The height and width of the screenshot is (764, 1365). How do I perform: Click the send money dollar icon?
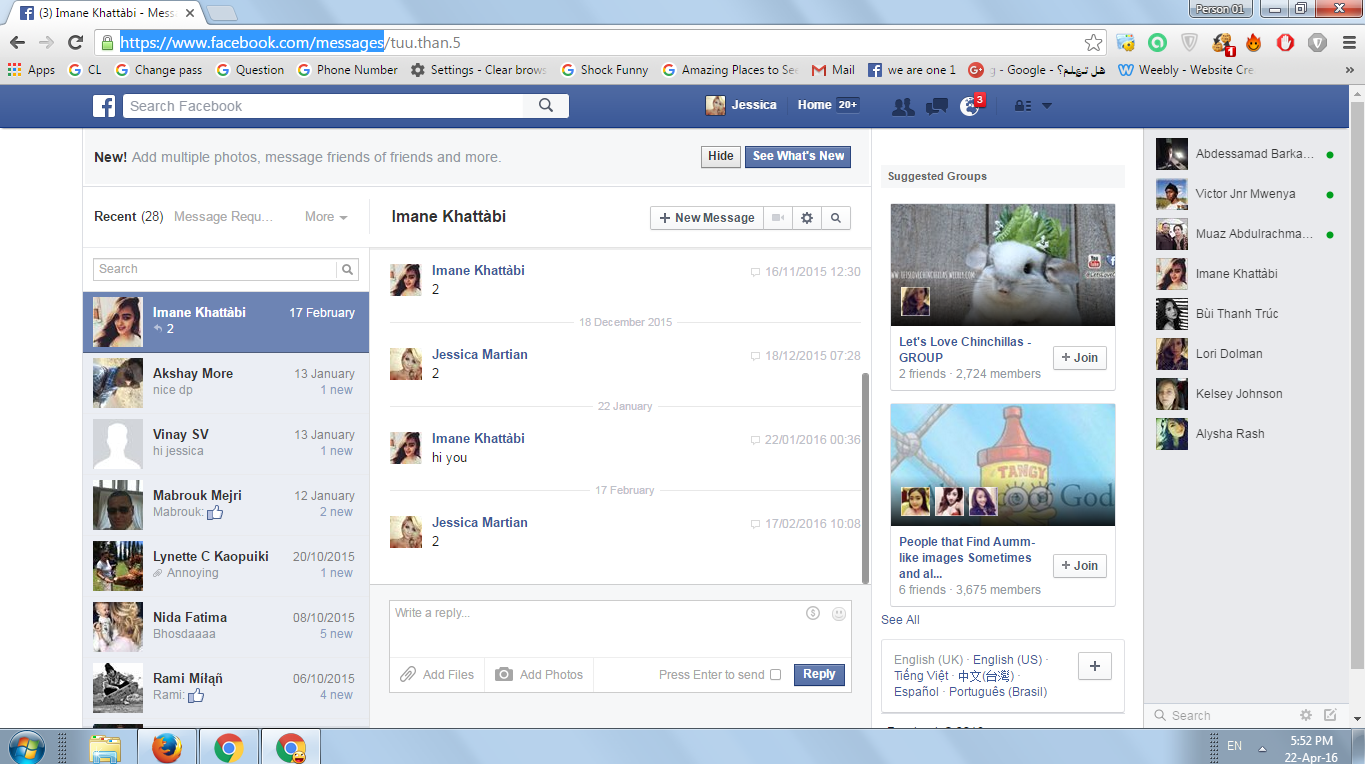pyautogui.click(x=813, y=613)
